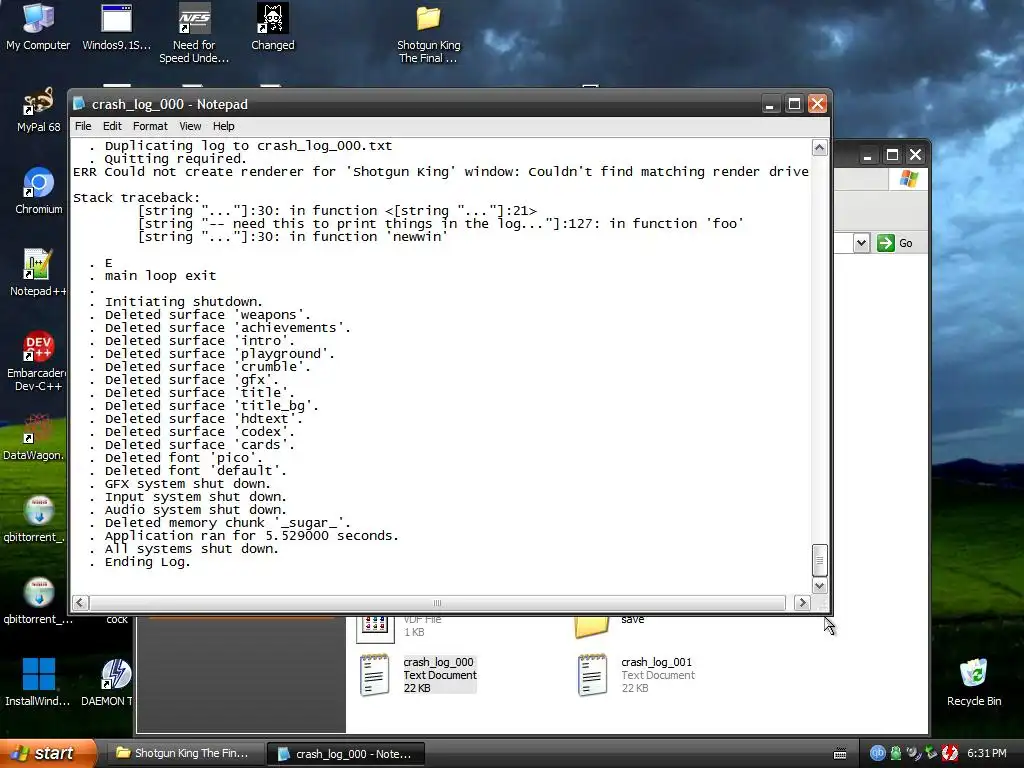Click the red DAEMON Tools tray icon
Image resolution: width=1024 pixels, height=768 pixels.
click(949, 753)
